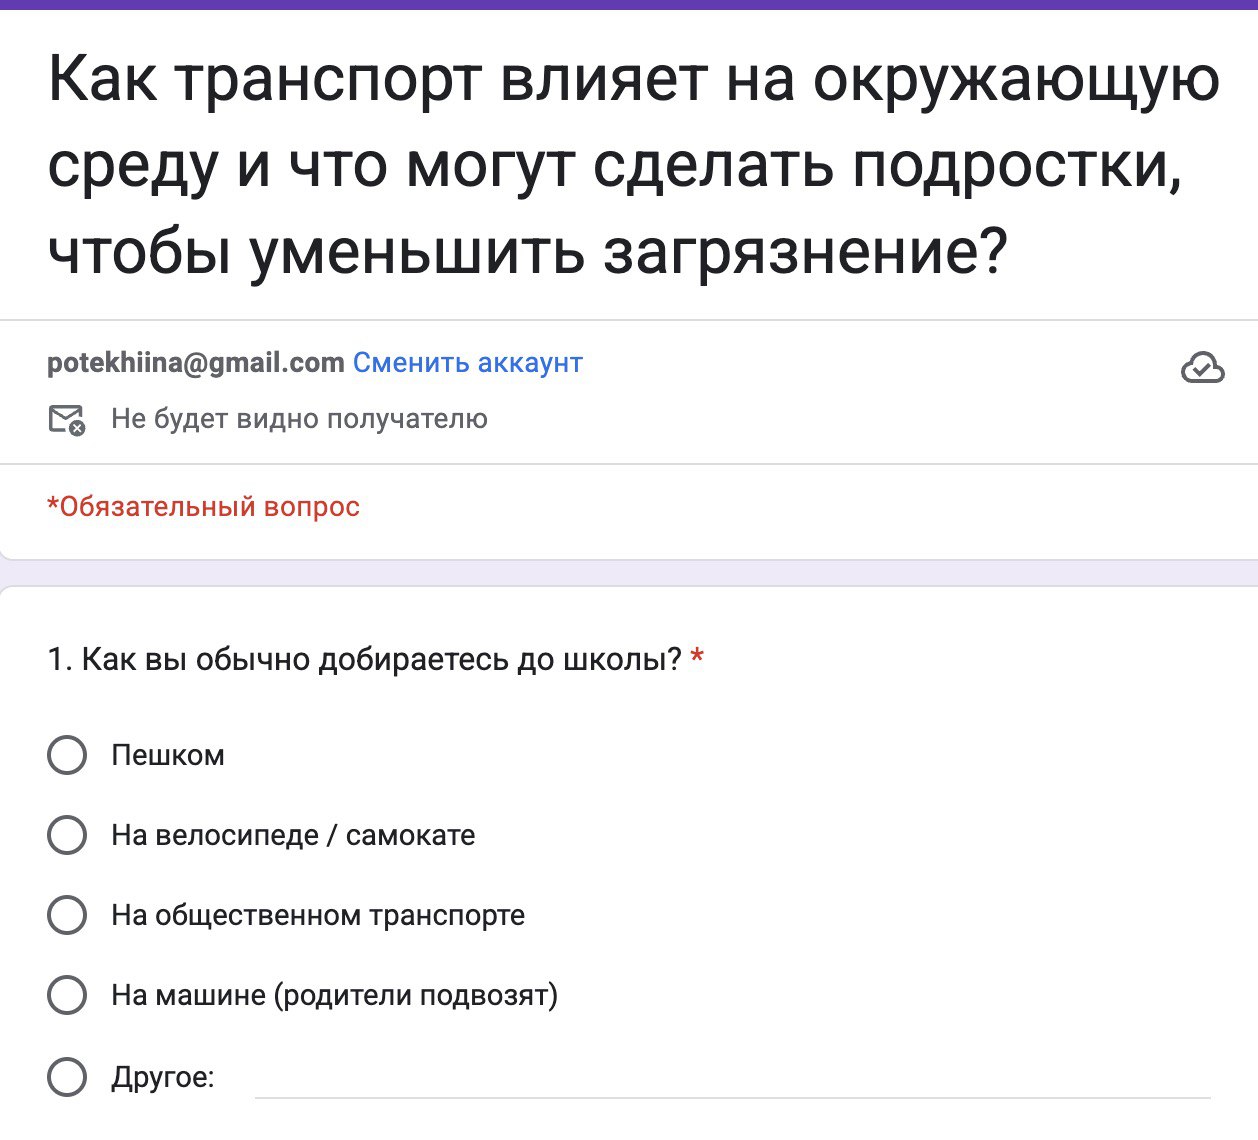The image size is (1258, 1140).
Task: Click the red asterisk after question one
Action: 697,658
